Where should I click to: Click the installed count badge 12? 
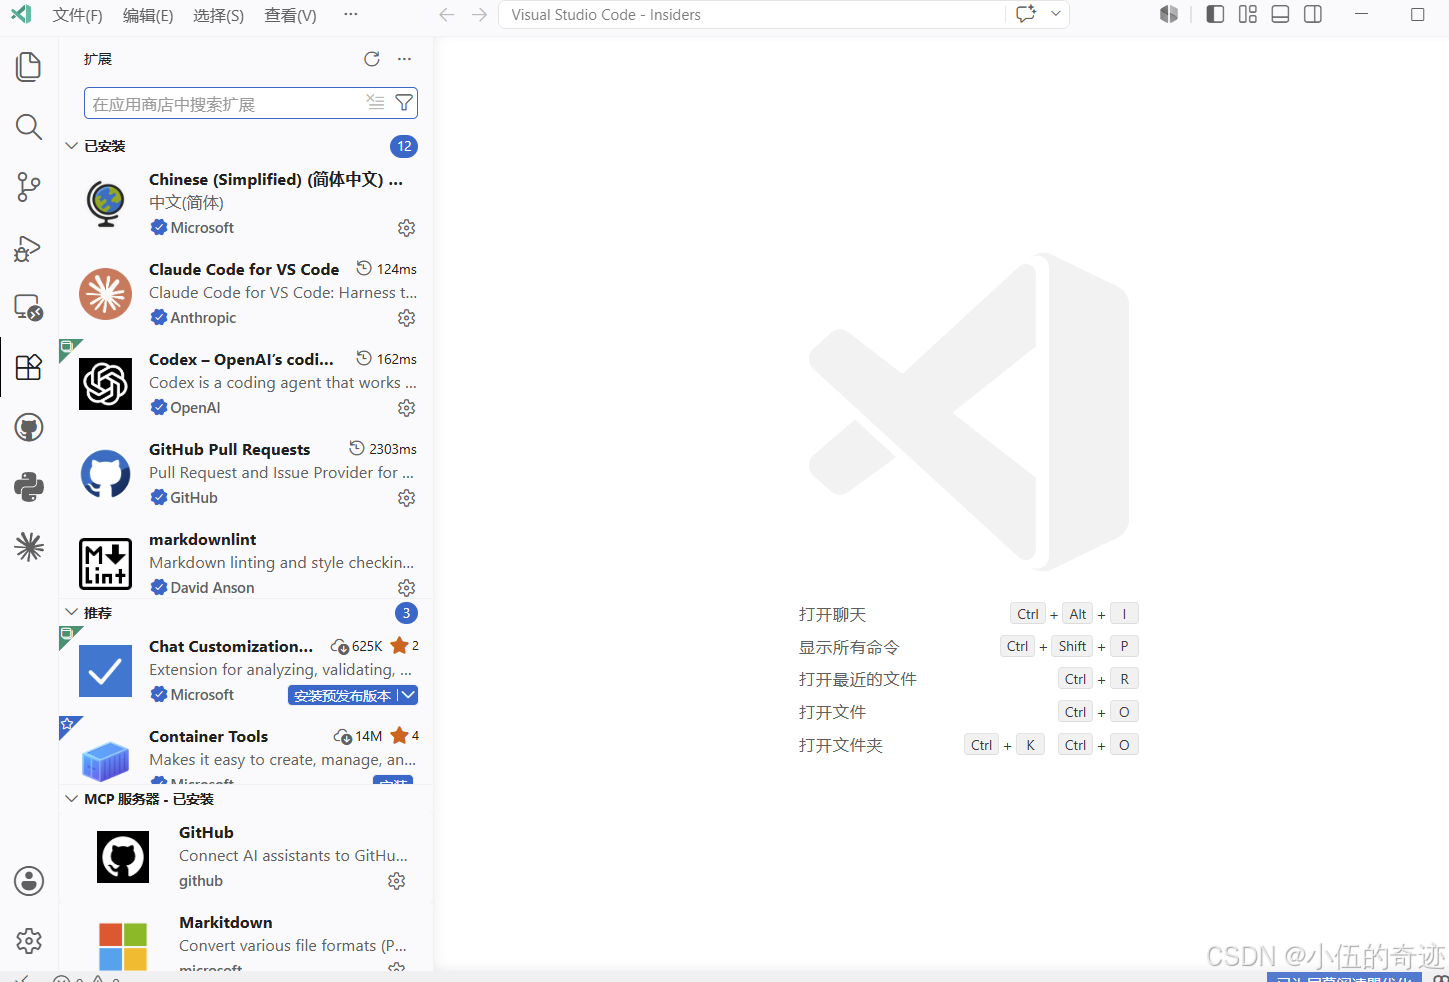(x=404, y=146)
